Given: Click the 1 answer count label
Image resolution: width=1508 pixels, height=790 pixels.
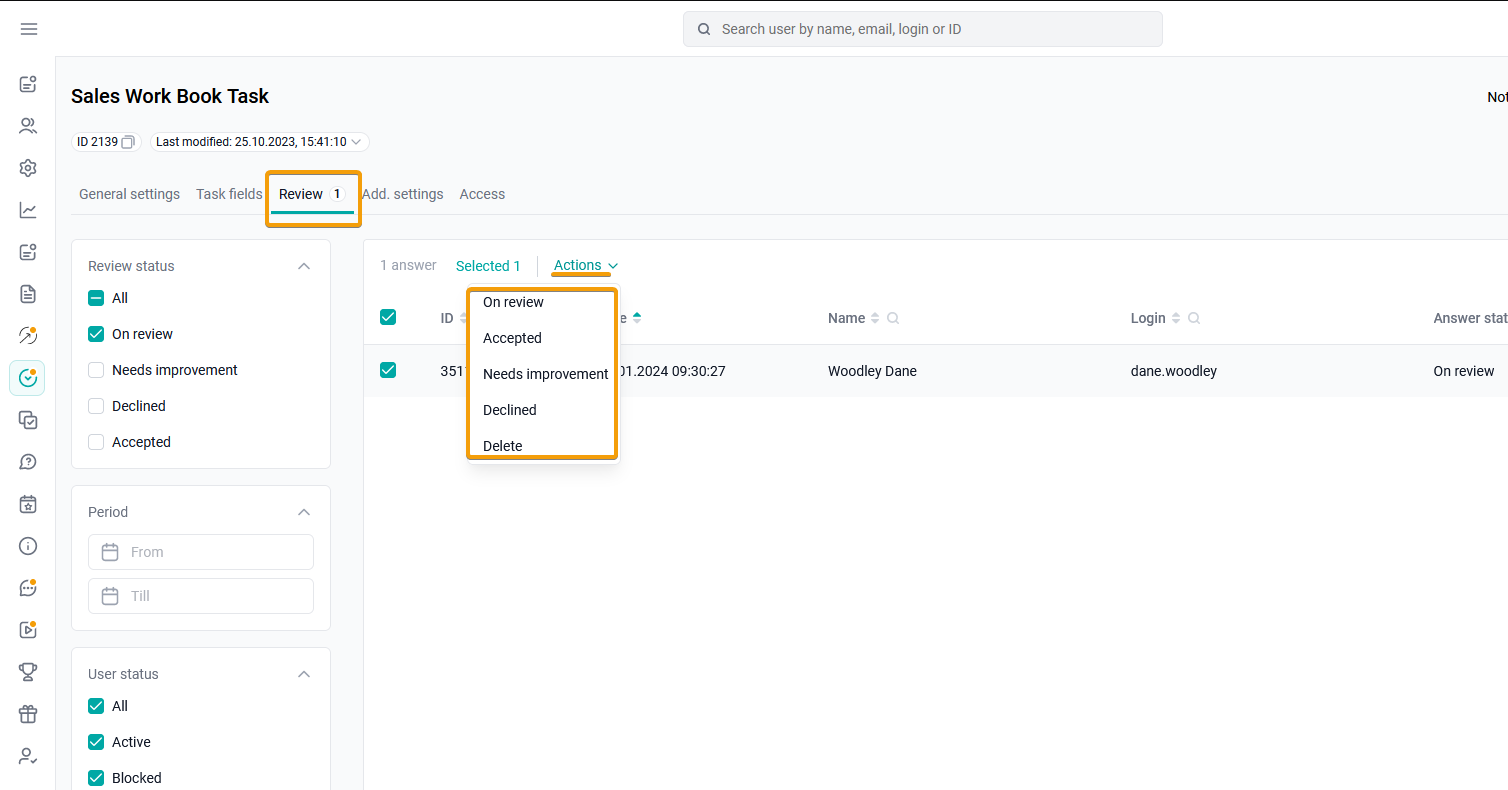Looking at the screenshot, I should pyautogui.click(x=408, y=265).
